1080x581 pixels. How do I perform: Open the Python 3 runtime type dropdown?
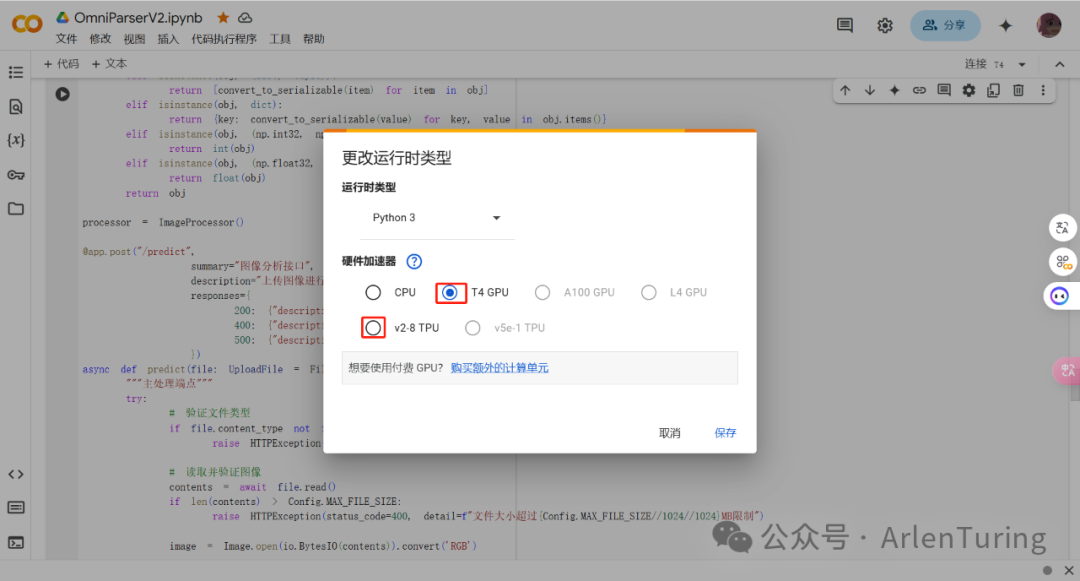435,217
